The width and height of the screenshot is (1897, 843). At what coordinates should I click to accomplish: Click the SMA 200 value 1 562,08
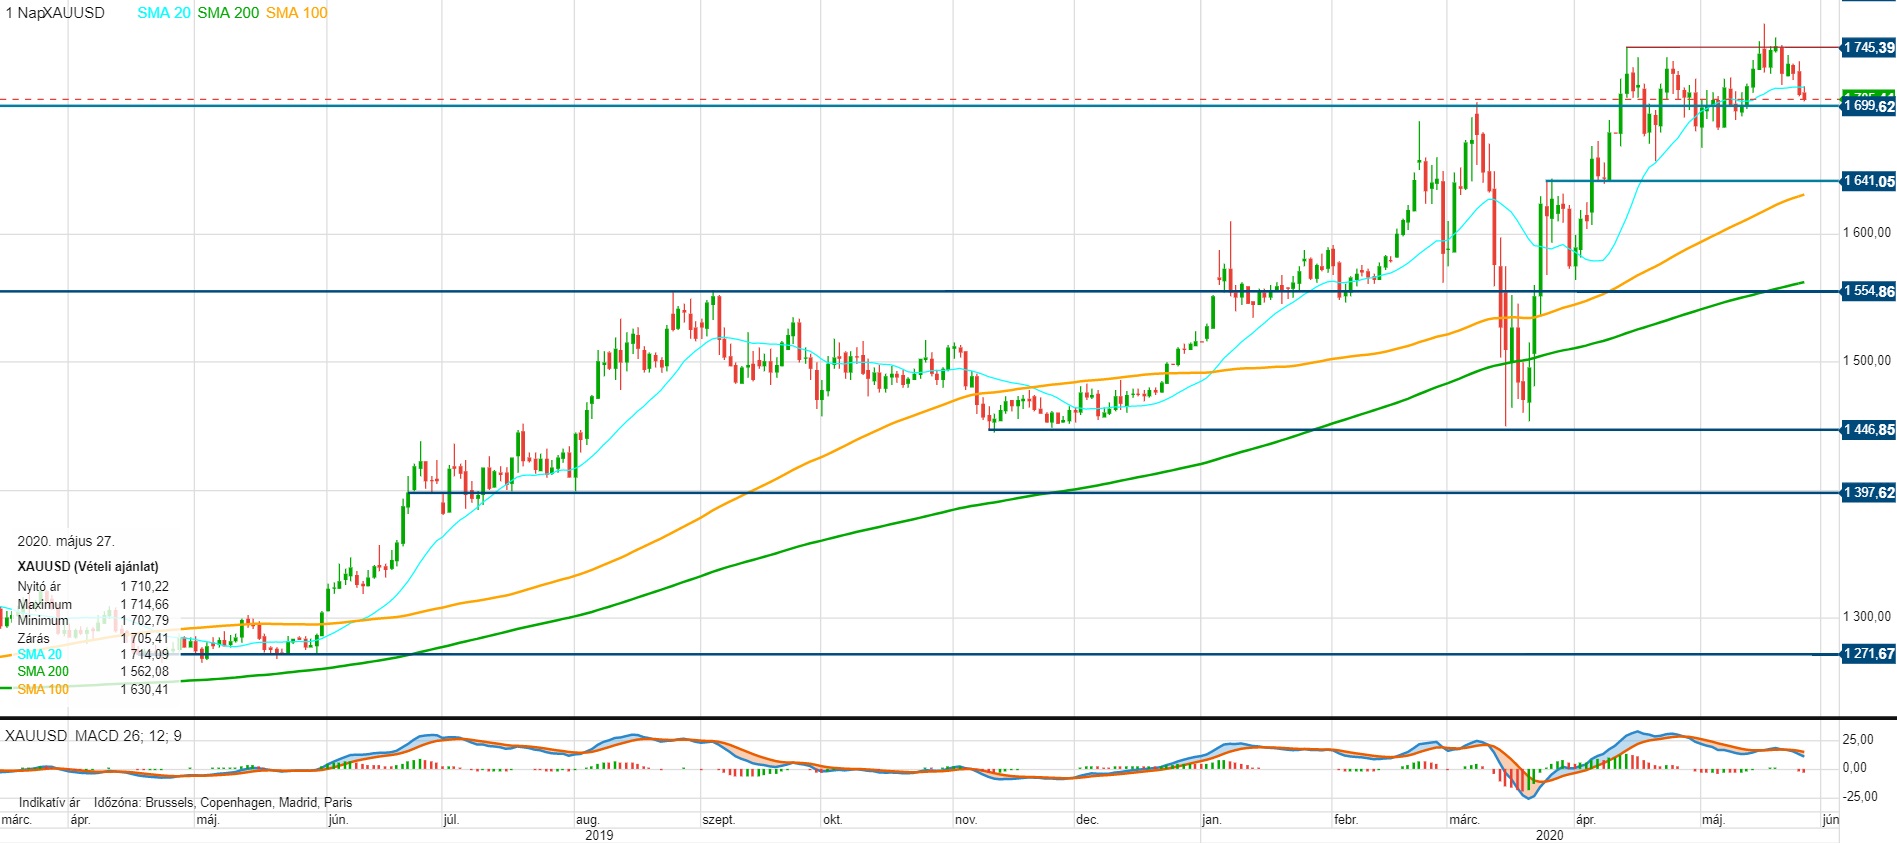coord(145,672)
